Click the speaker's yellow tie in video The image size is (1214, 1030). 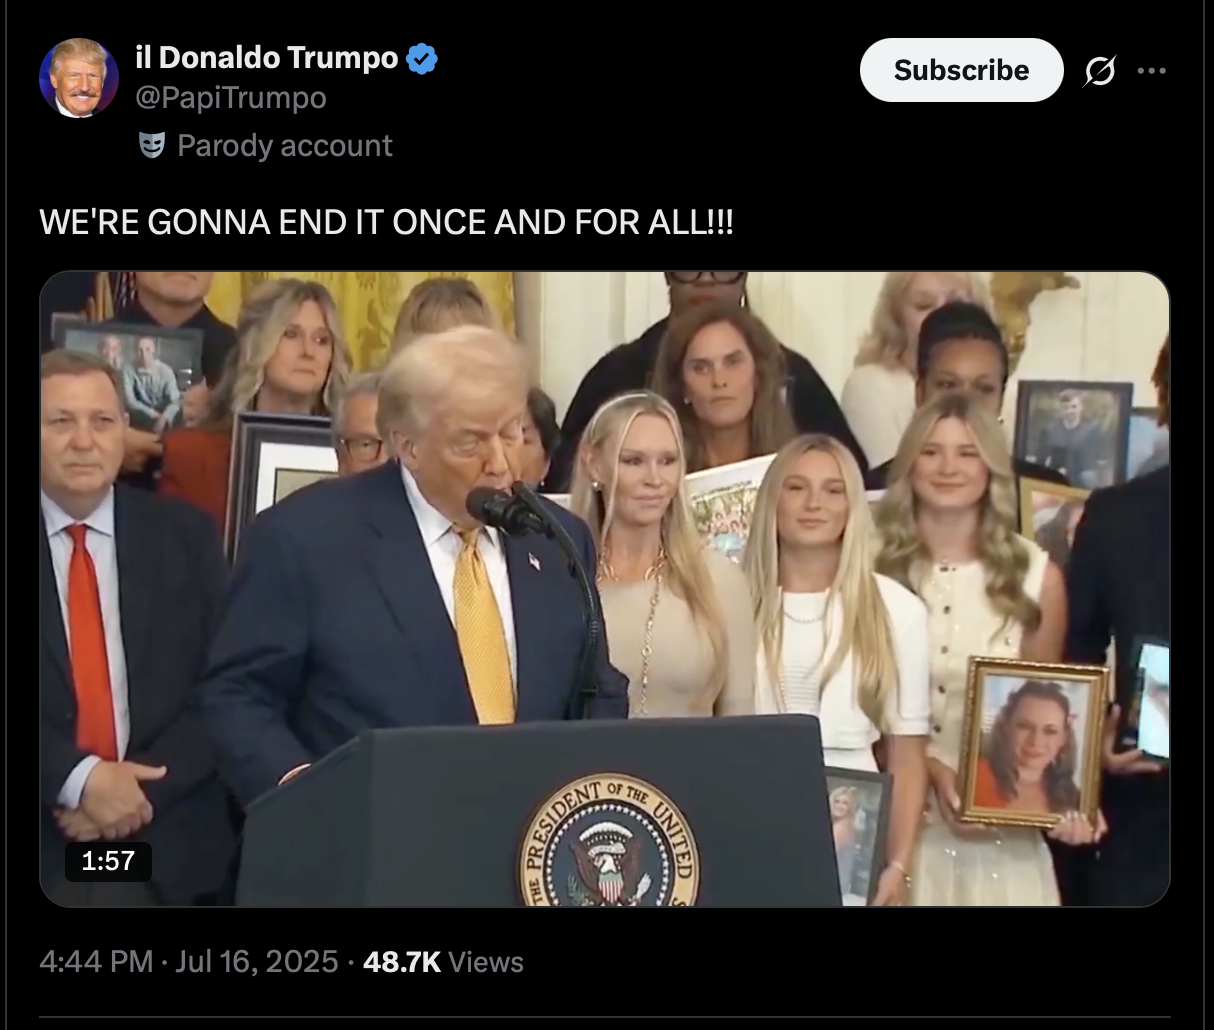pyautogui.click(x=484, y=625)
